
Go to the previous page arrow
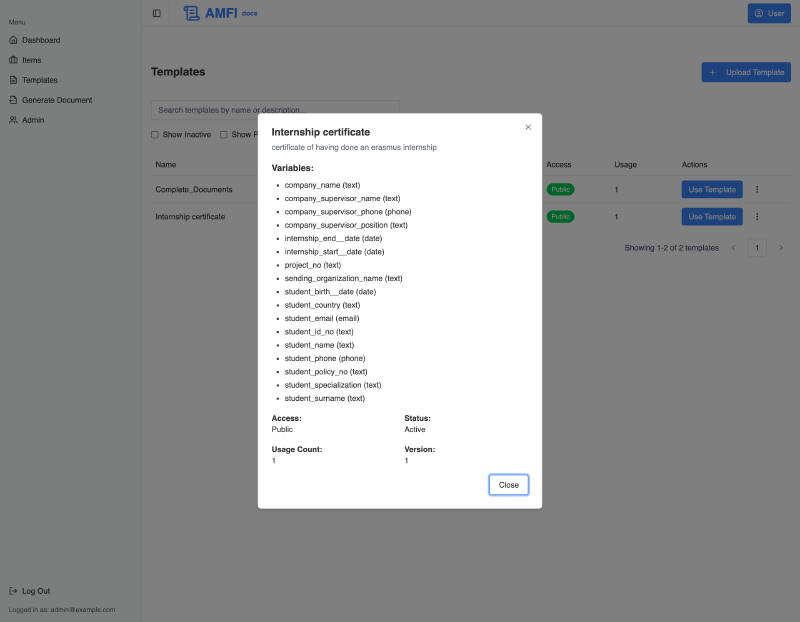[733, 248]
